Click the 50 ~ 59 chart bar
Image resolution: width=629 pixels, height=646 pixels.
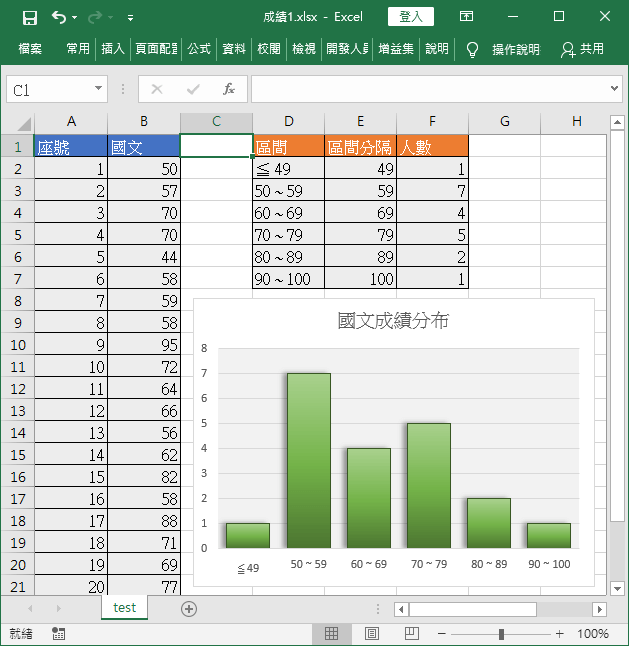pos(309,461)
